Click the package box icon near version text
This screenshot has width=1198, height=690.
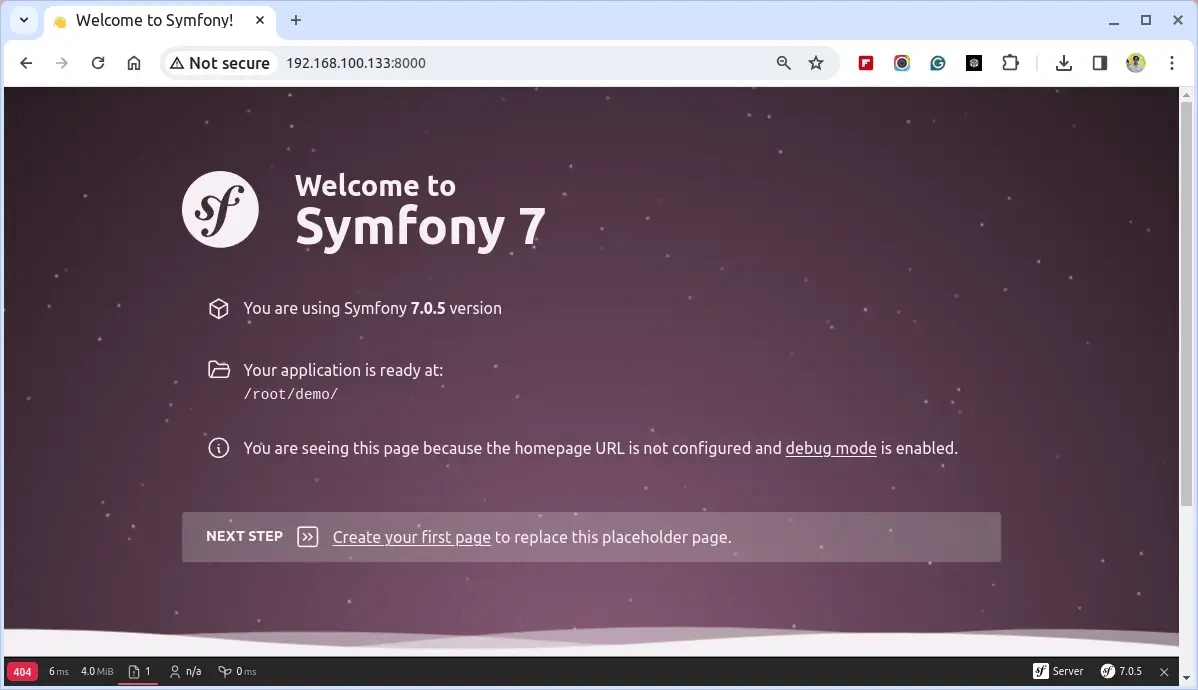(219, 308)
